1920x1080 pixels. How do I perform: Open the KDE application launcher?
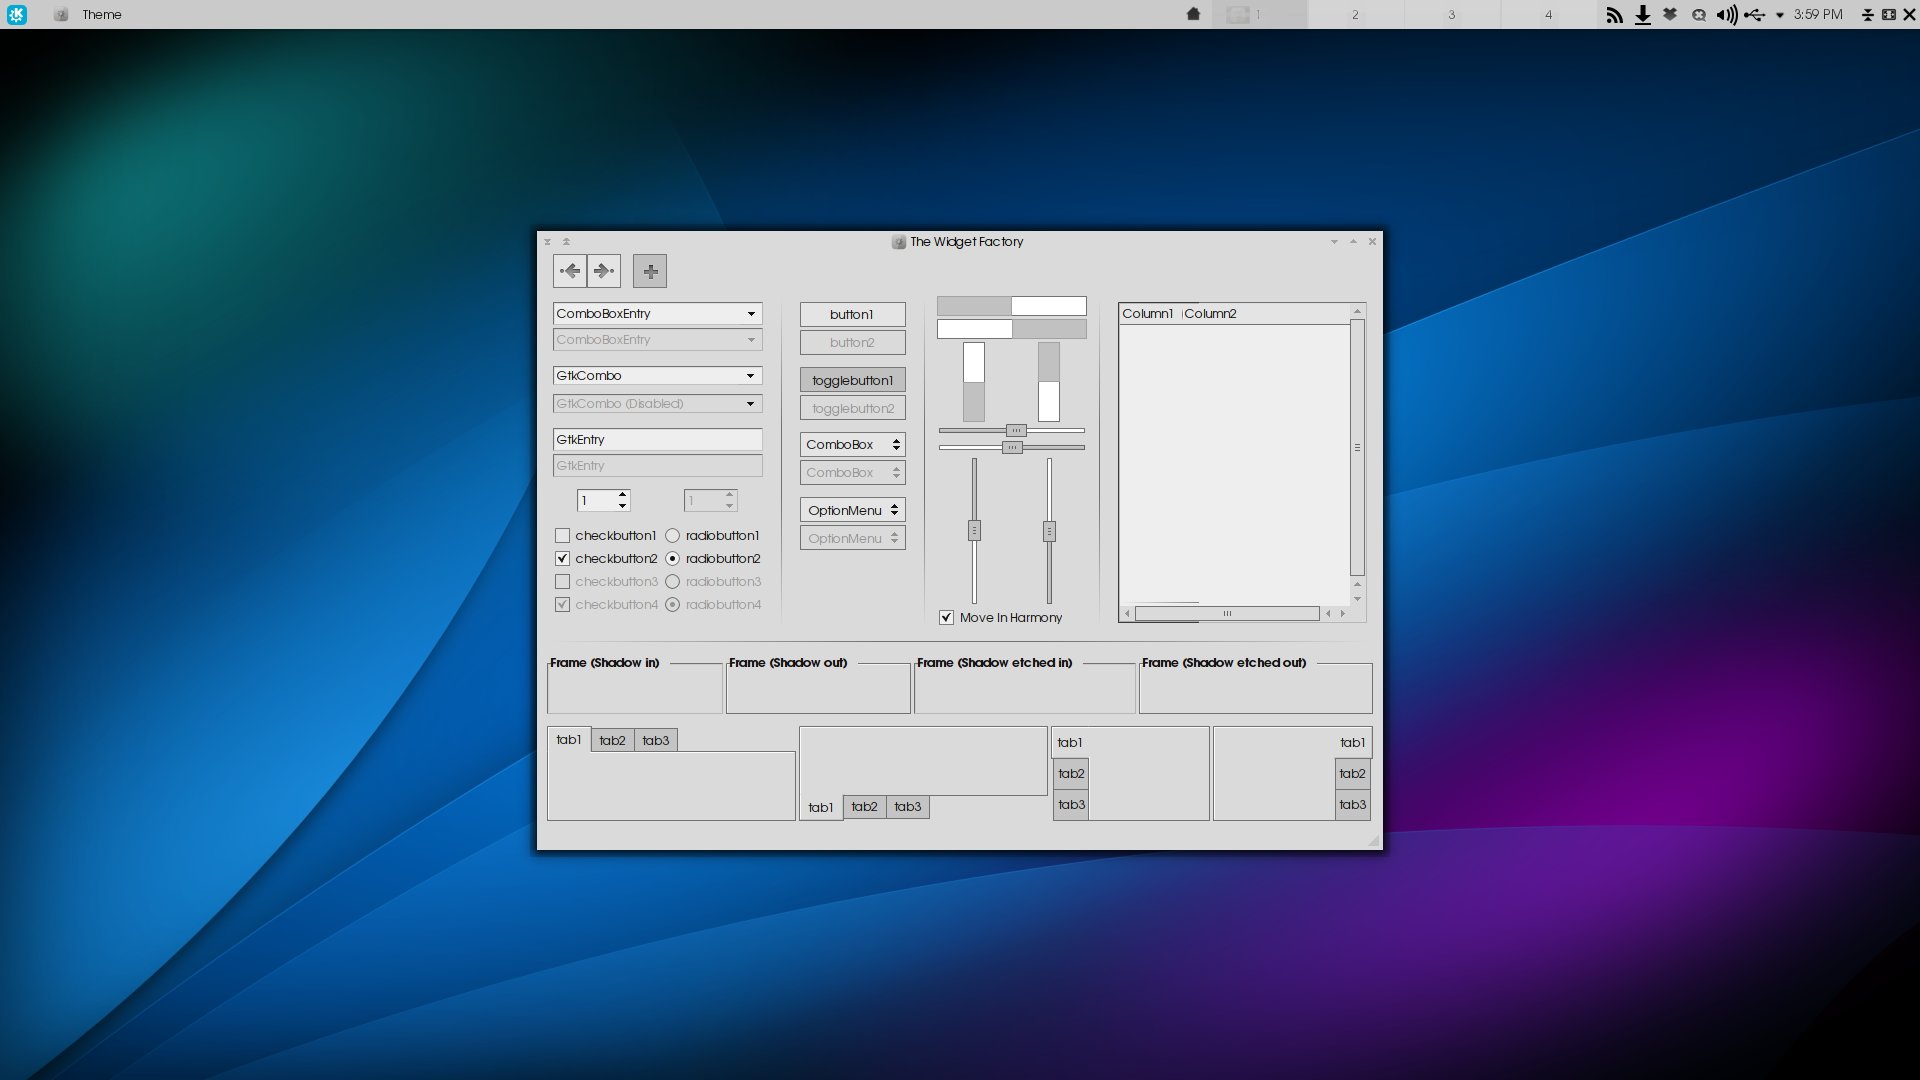click(x=17, y=14)
